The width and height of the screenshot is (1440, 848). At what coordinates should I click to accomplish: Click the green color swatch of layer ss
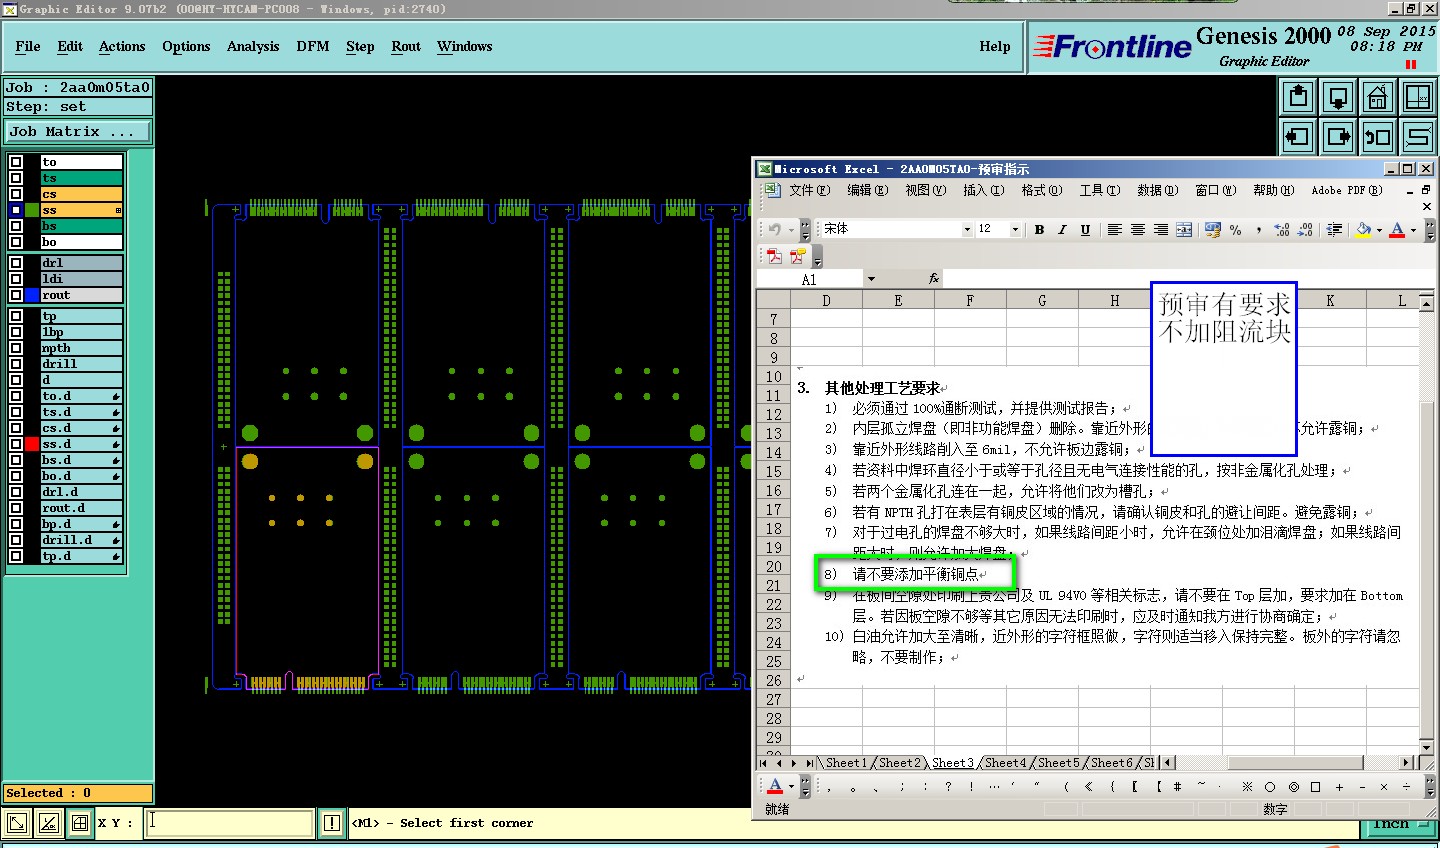[x=33, y=210]
